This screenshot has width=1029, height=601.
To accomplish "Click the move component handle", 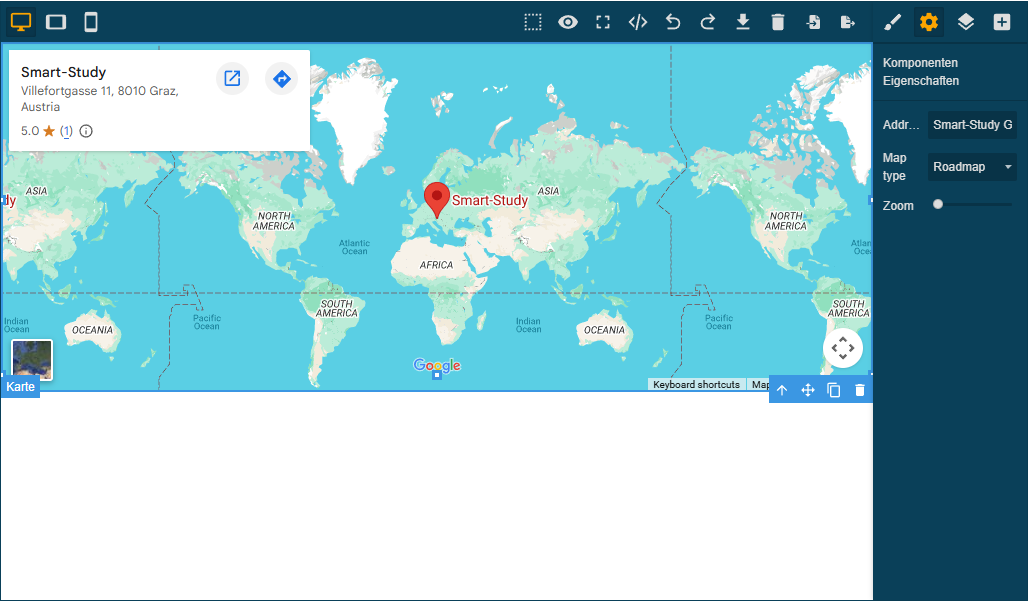I will (x=808, y=390).
